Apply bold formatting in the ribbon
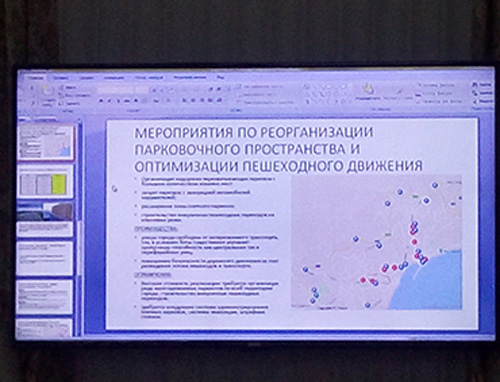This screenshot has height=382, width=500. click(101, 100)
